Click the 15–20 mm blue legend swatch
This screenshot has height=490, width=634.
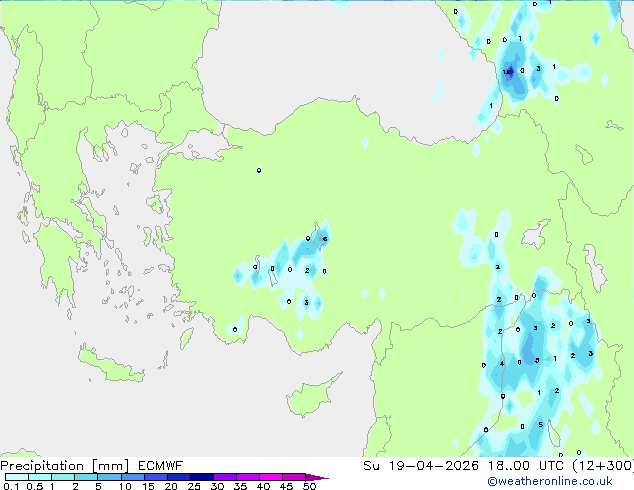155,477
